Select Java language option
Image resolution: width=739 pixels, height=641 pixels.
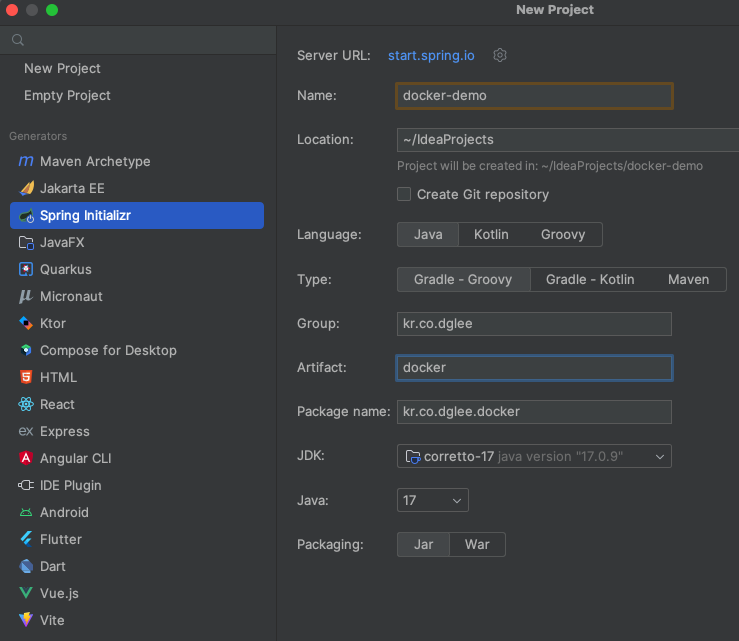point(428,234)
